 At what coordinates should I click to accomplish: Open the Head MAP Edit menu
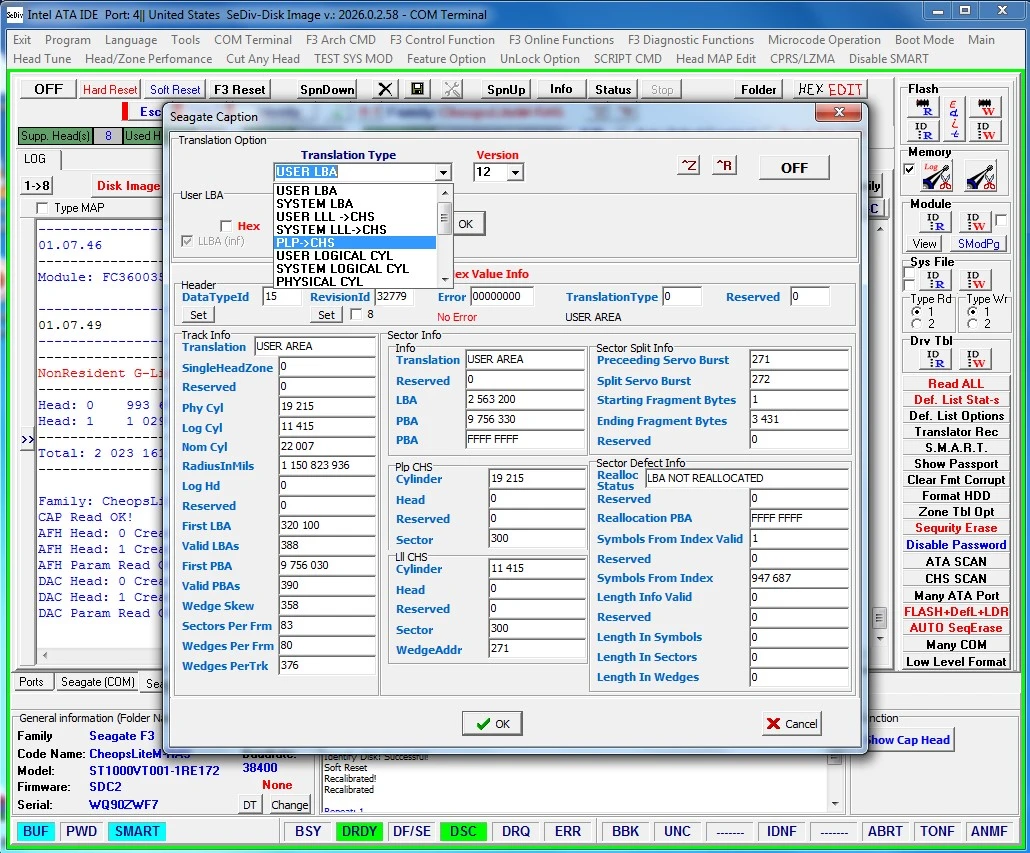(715, 59)
